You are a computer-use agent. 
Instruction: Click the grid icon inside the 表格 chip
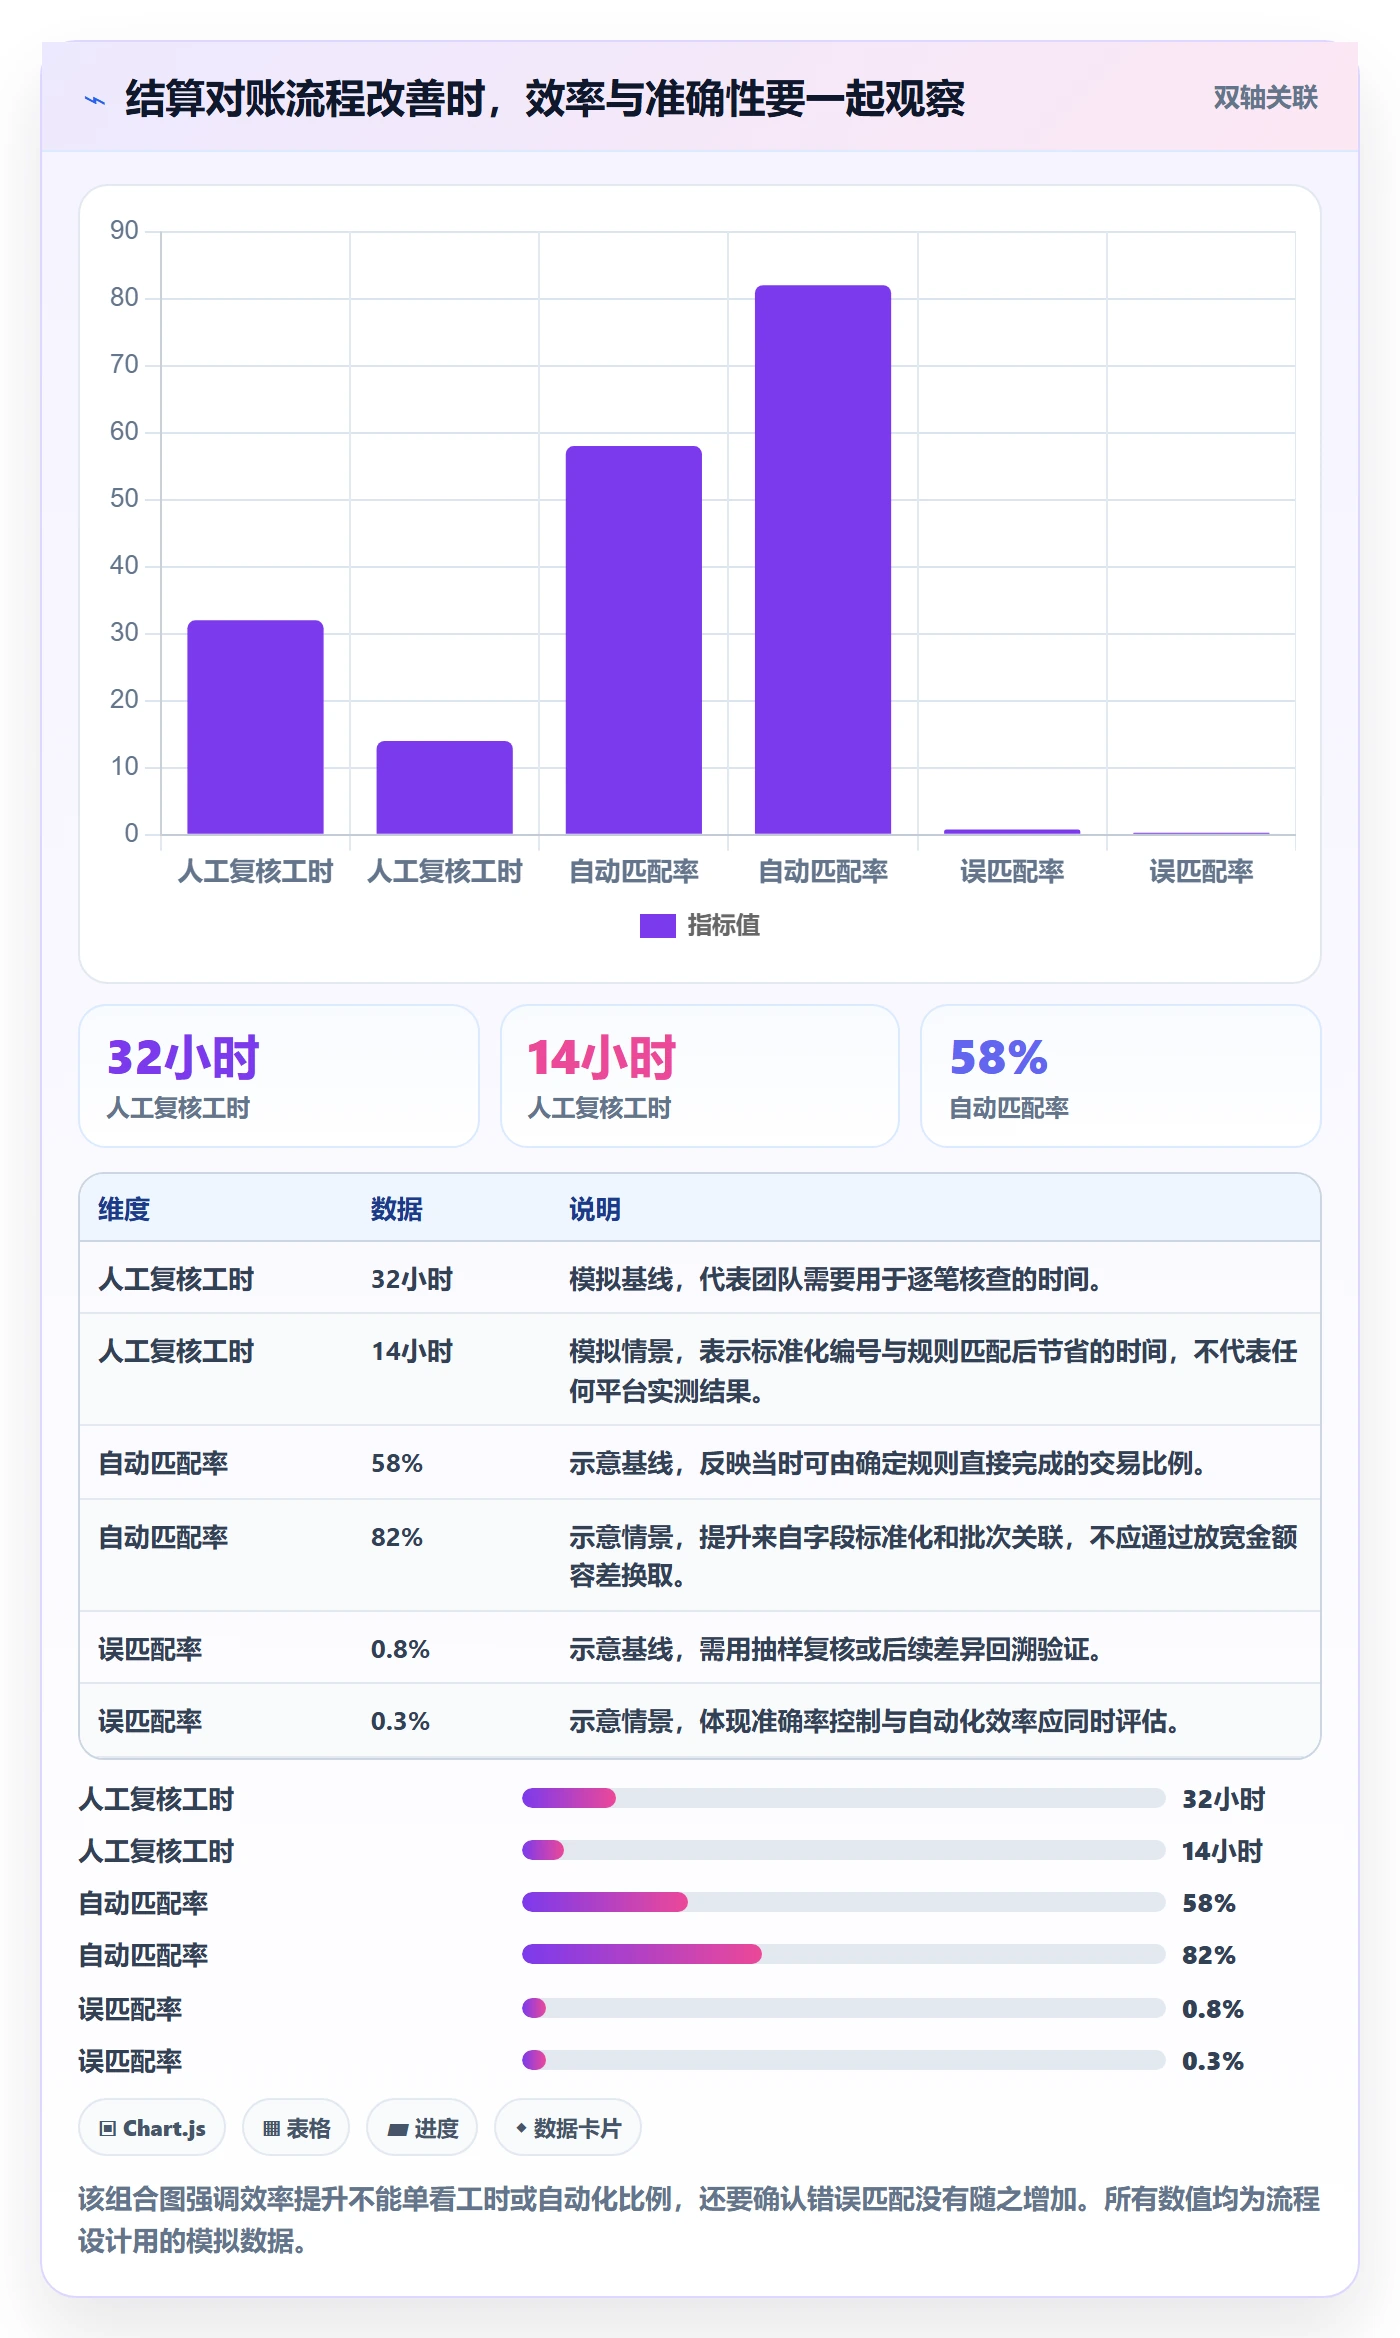click(271, 2129)
